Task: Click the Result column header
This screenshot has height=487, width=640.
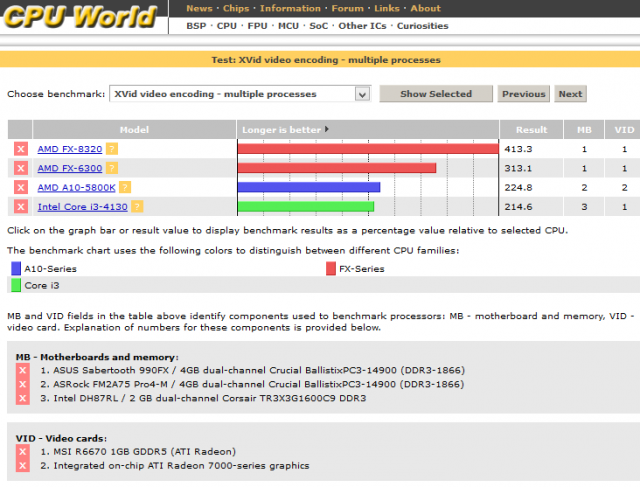Action: [531, 129]
